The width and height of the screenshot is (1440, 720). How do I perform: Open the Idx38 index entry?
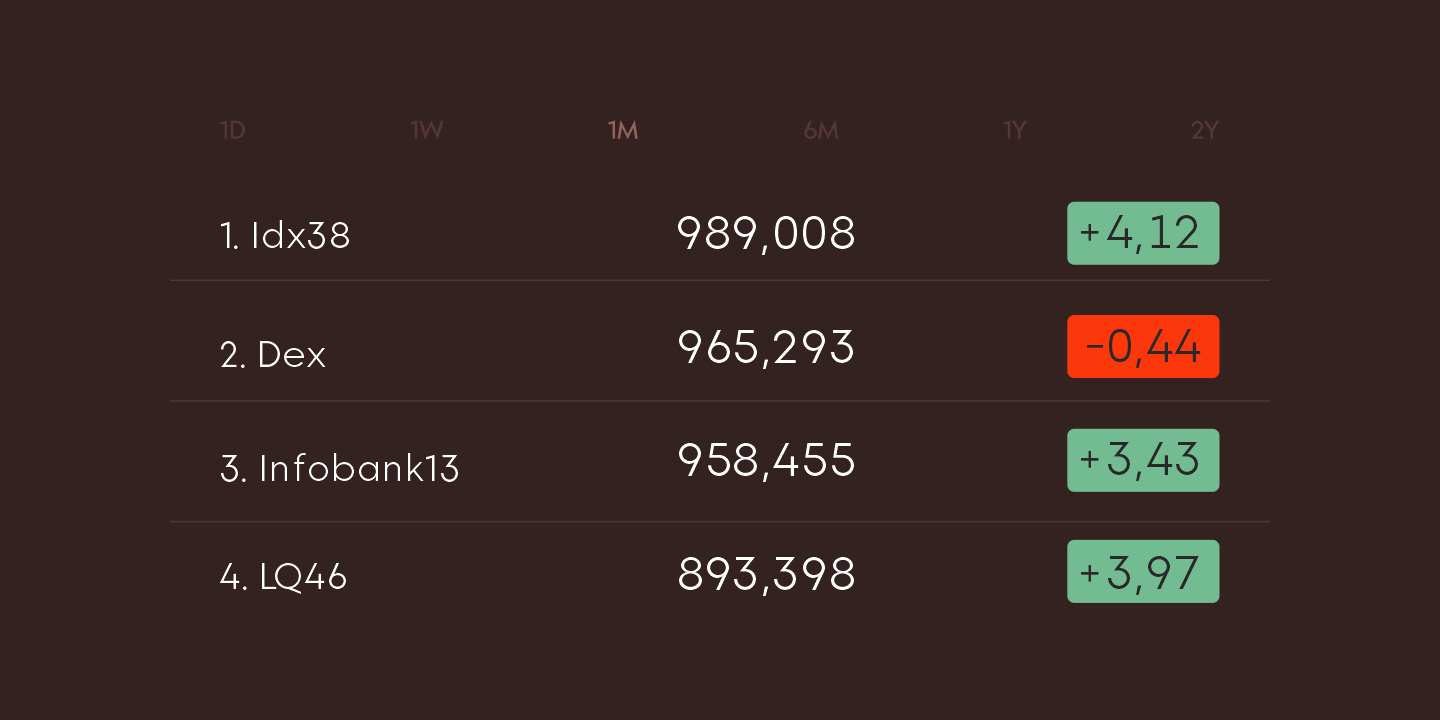click(285, 236)
